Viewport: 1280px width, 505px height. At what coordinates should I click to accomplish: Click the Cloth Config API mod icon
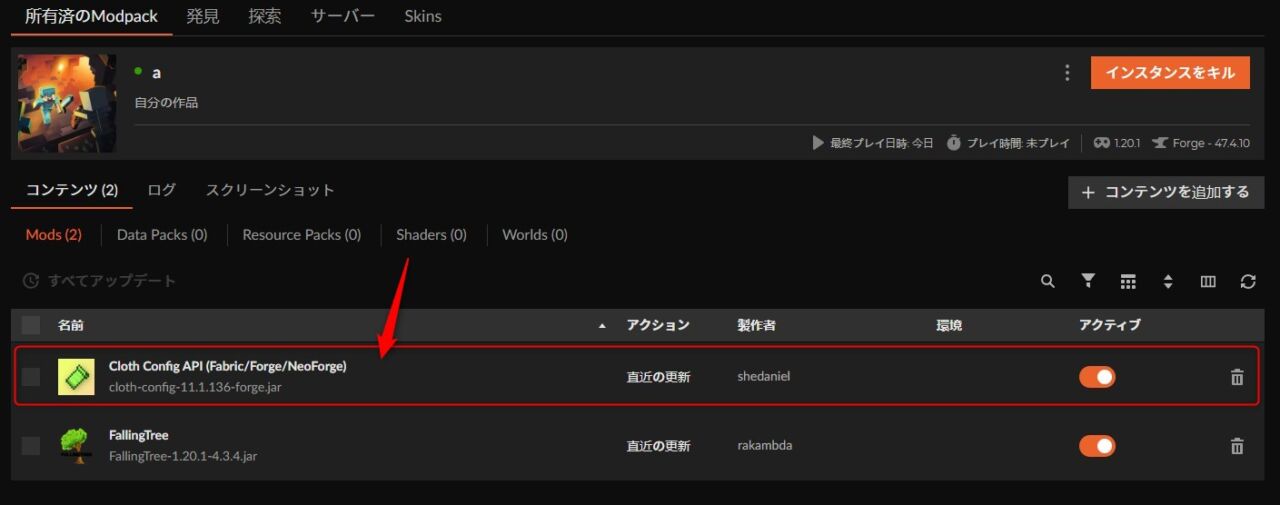tap(76, 376)
